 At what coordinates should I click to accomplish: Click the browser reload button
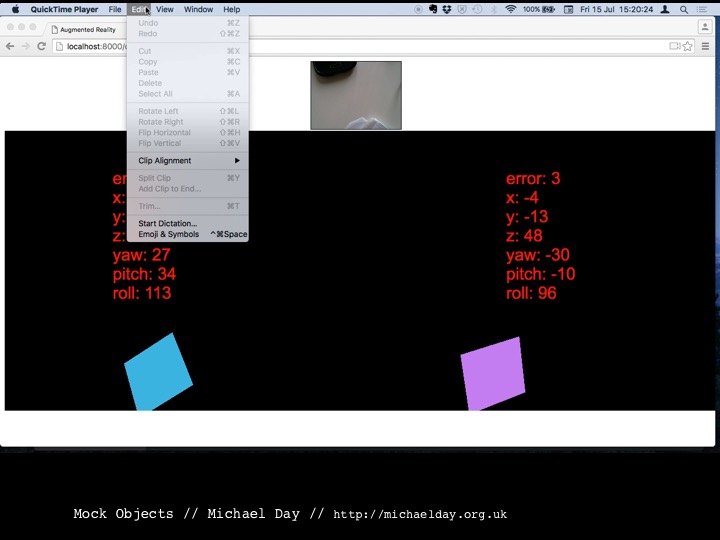point(41,46)
